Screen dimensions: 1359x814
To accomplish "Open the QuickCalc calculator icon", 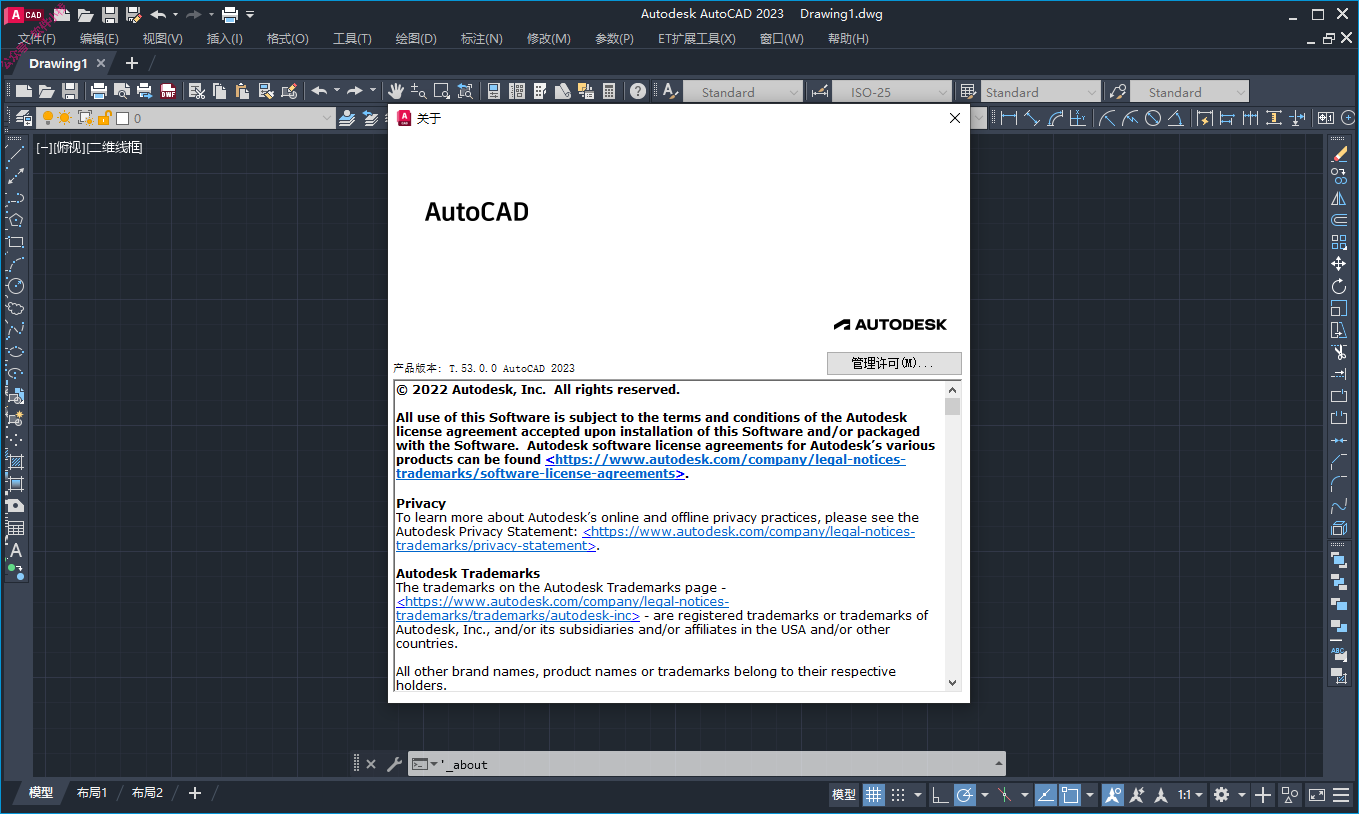I will (x=609, y=91).
